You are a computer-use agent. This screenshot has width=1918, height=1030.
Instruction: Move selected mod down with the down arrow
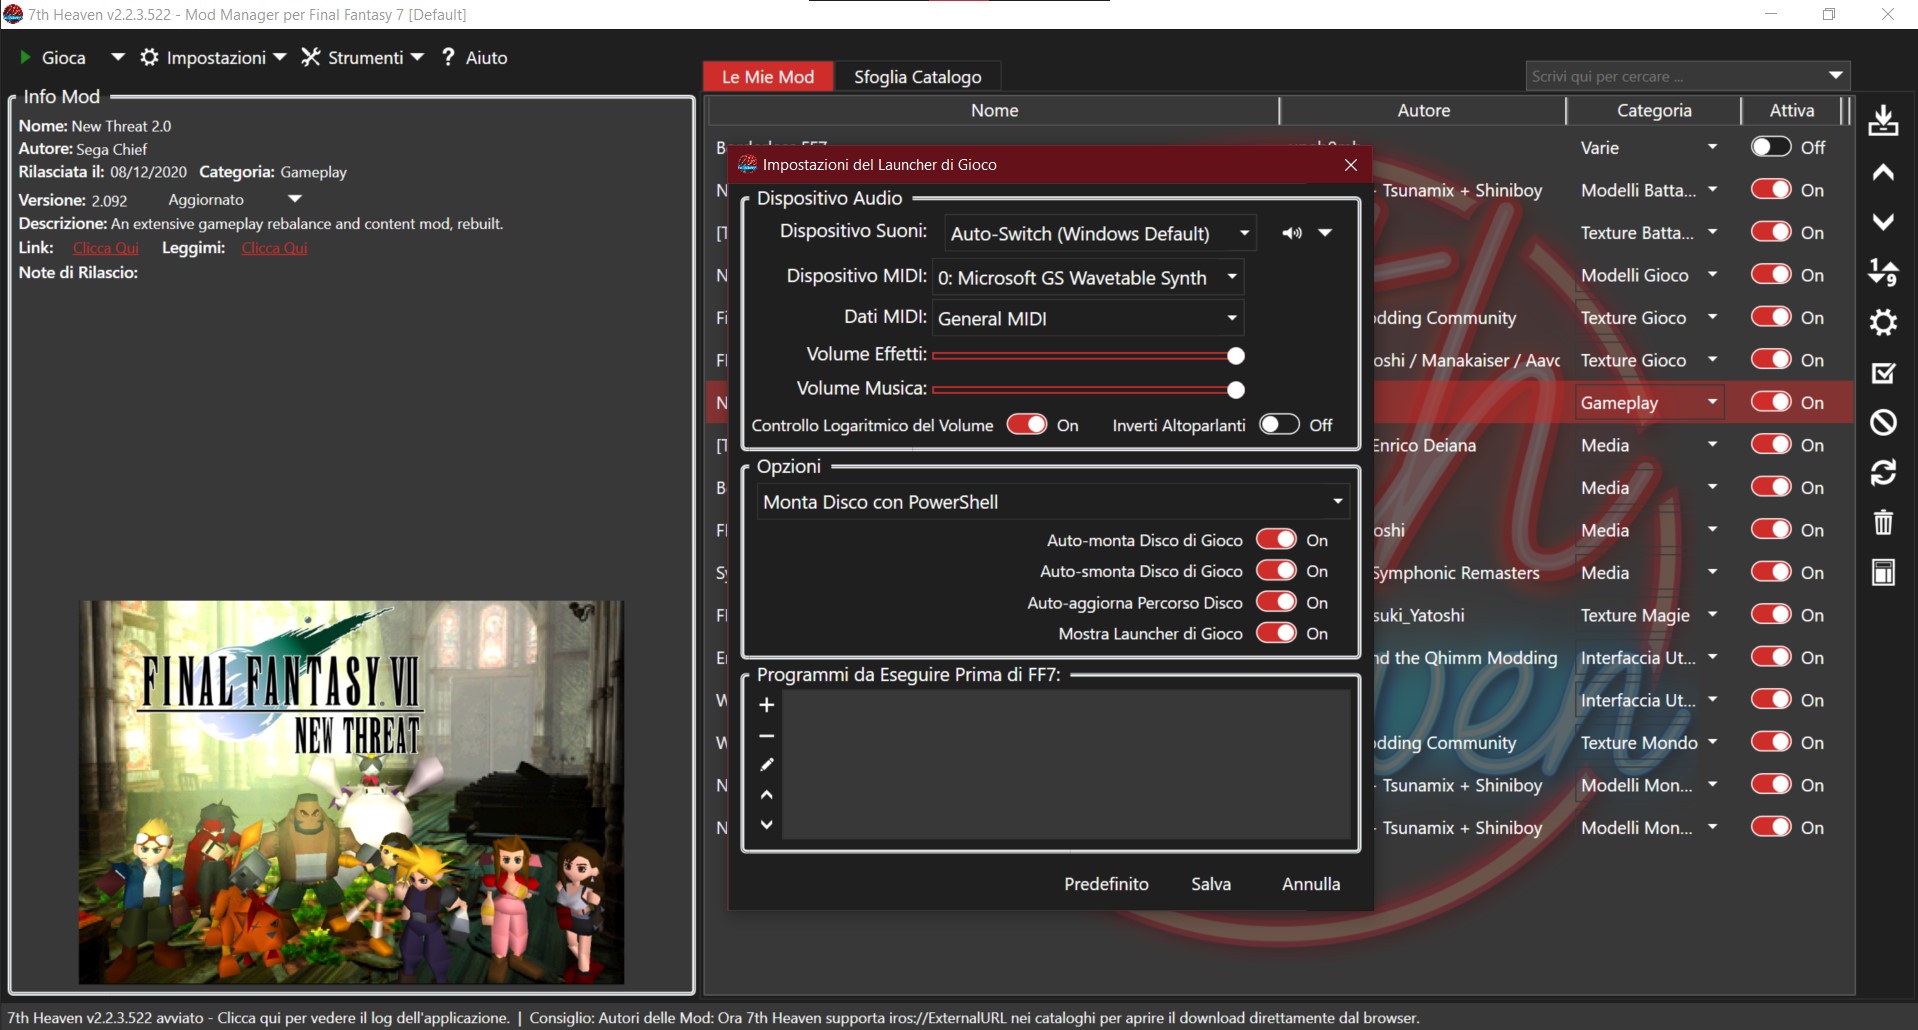1883,222
